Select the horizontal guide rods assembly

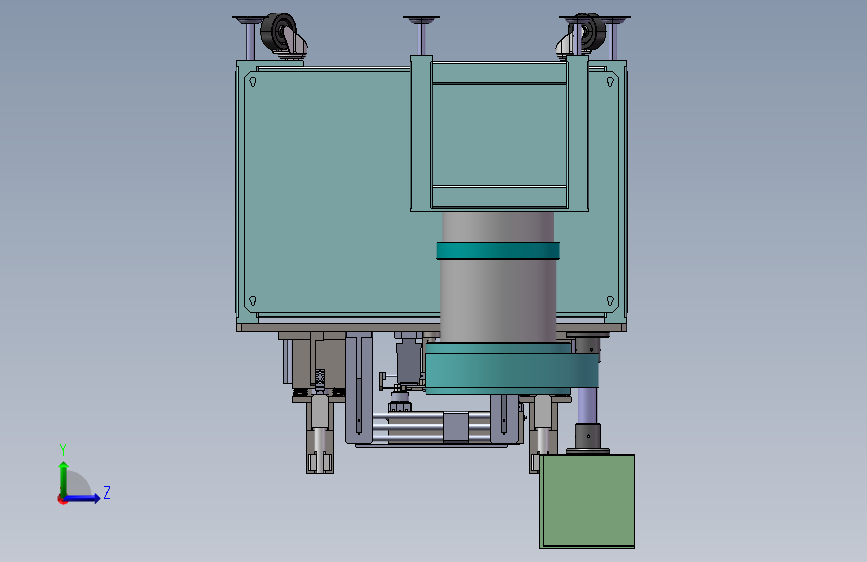(x=431, y=426)
